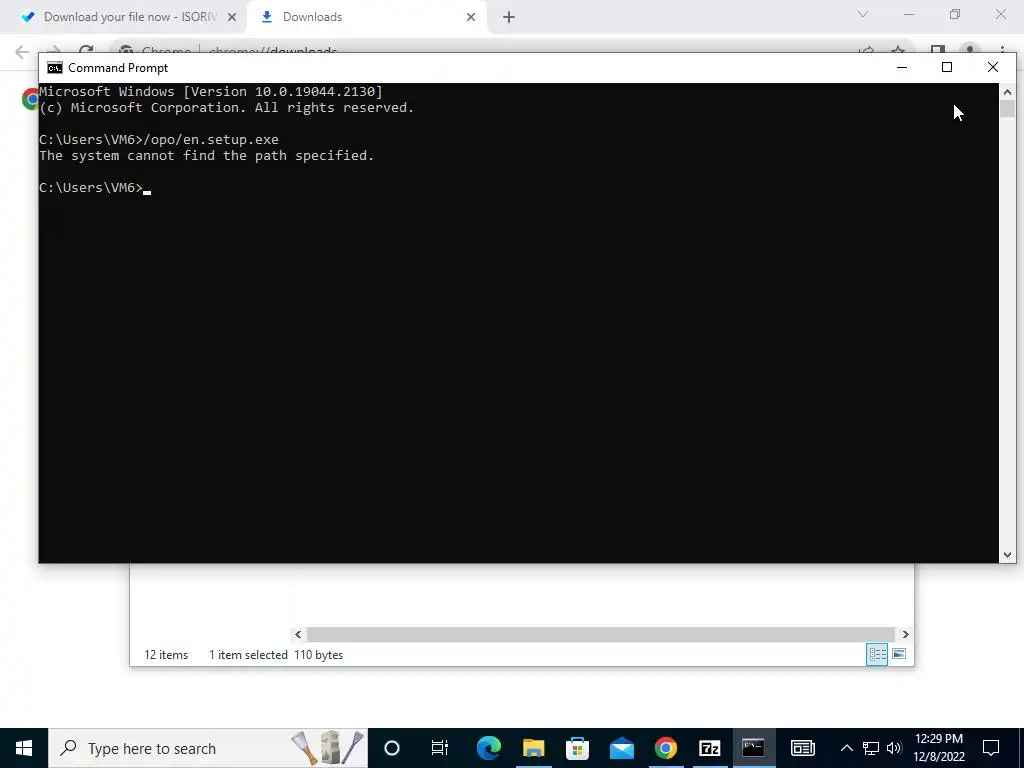The width and height of the screenshot is (1024, 768).
Task: Minimize the Command Prompt window
Action: tap(902, 67)
